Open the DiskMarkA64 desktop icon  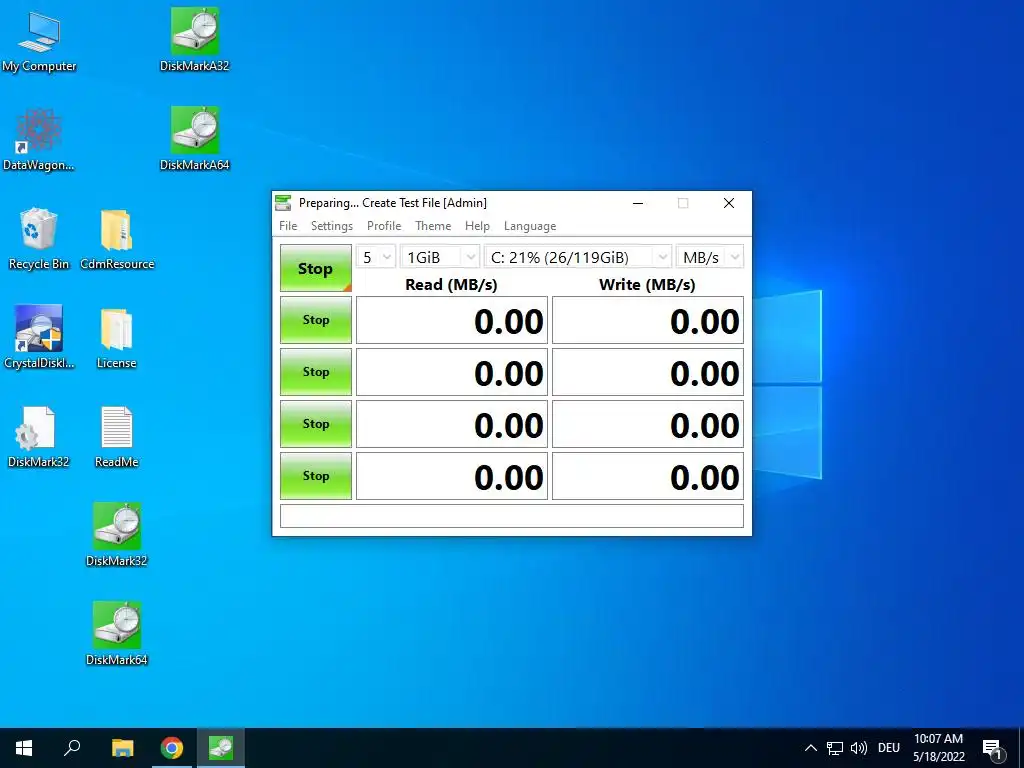coord(195,138)
